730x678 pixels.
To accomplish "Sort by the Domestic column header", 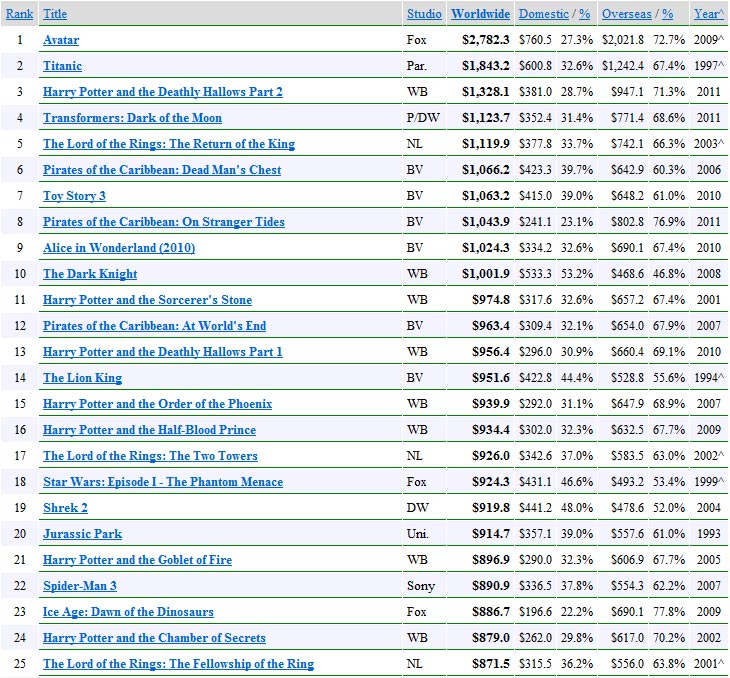I will click(x=544, y=14).
